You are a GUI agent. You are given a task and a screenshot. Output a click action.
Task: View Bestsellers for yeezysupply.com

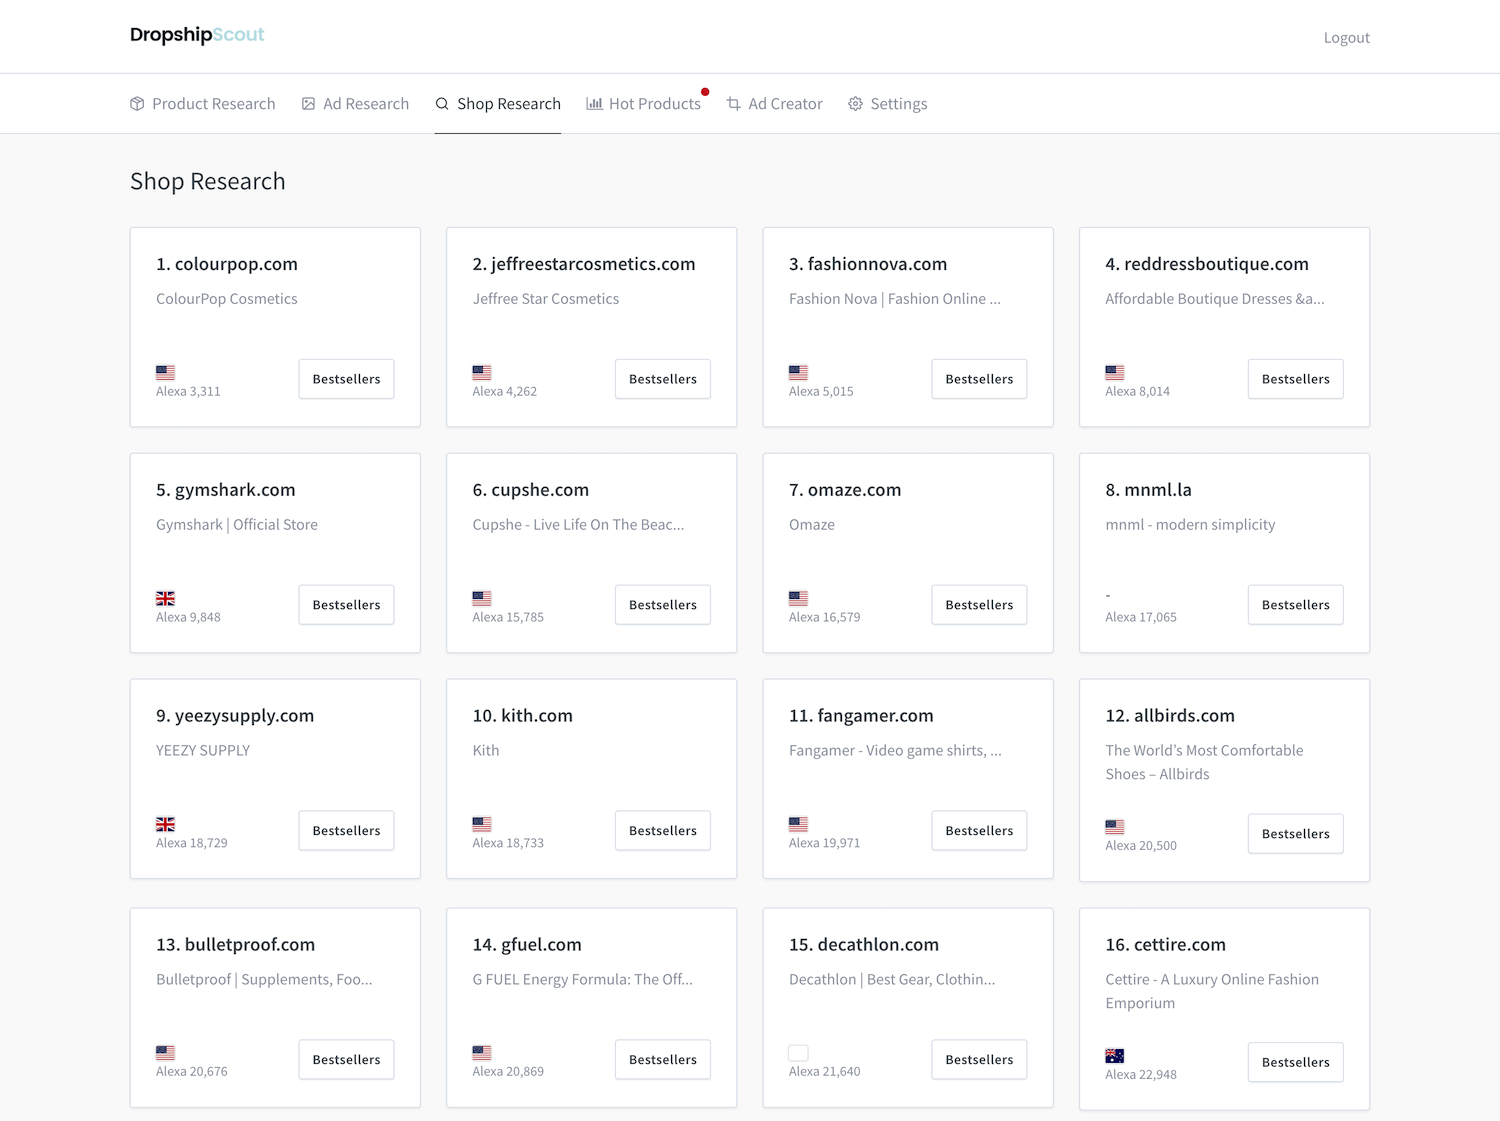(x=346, y=831)
